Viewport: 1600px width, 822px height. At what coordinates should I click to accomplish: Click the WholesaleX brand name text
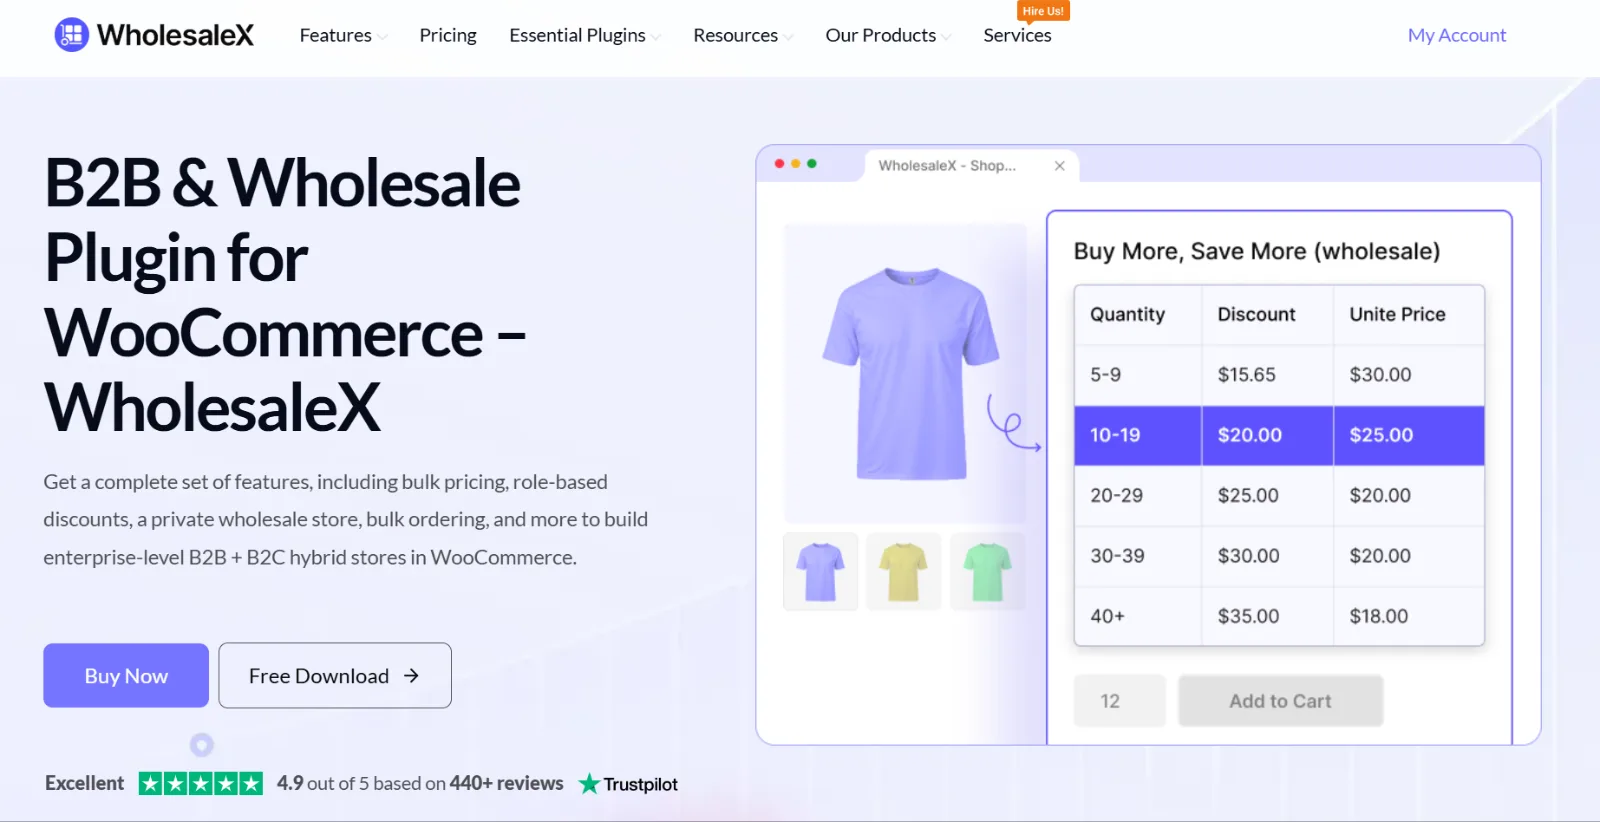click(176, 35)
